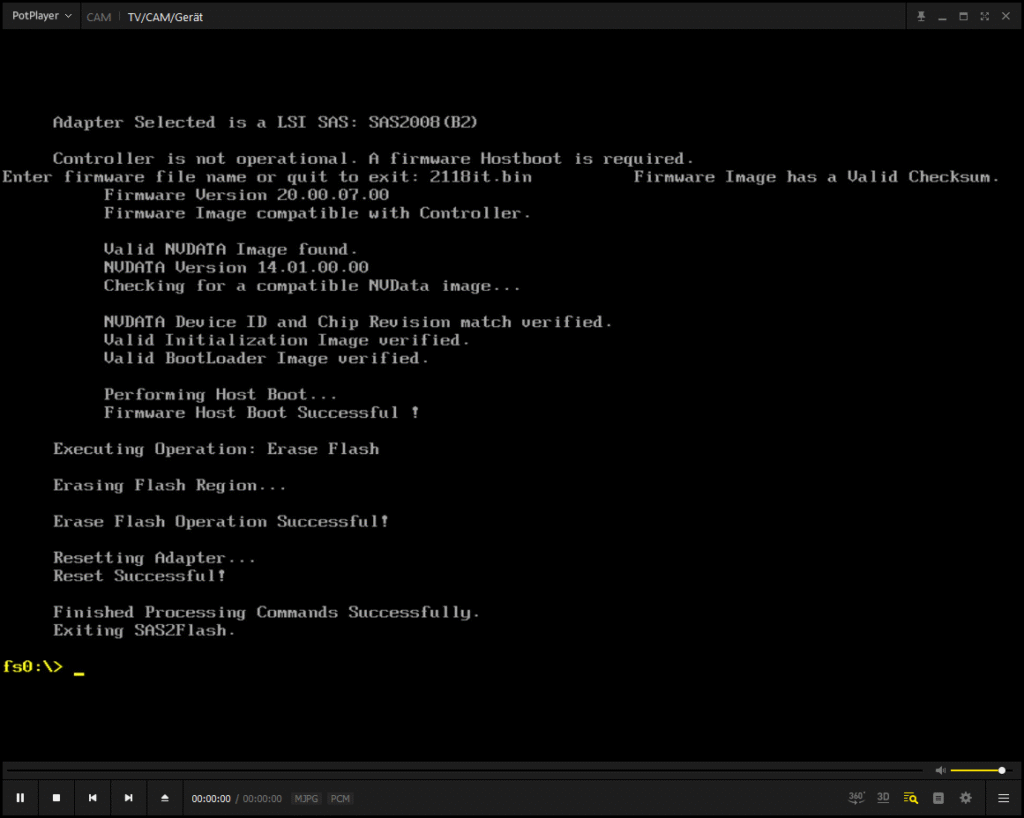Click the eject/open file icon
Viewport: 1024px width, 818px height.
[x=165, y=798]
